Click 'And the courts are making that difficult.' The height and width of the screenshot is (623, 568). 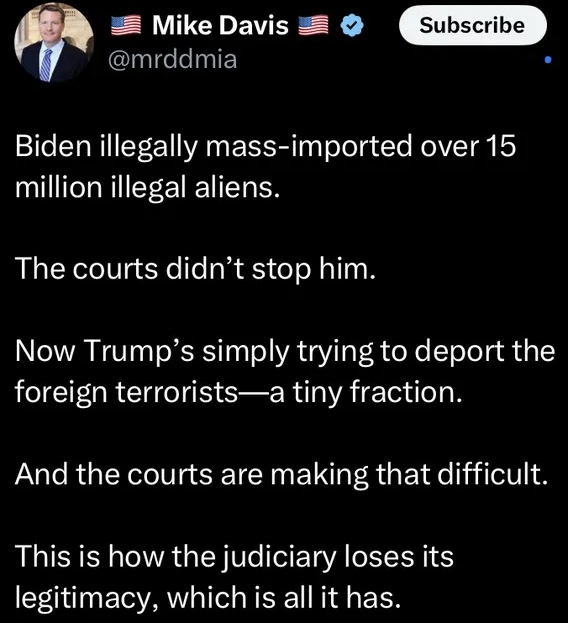click(x=281, y=474)
